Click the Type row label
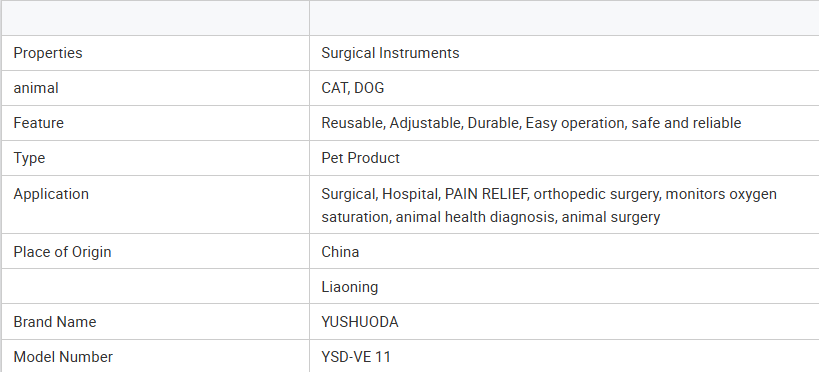This screenshot has height=372, width=819. 29,158
